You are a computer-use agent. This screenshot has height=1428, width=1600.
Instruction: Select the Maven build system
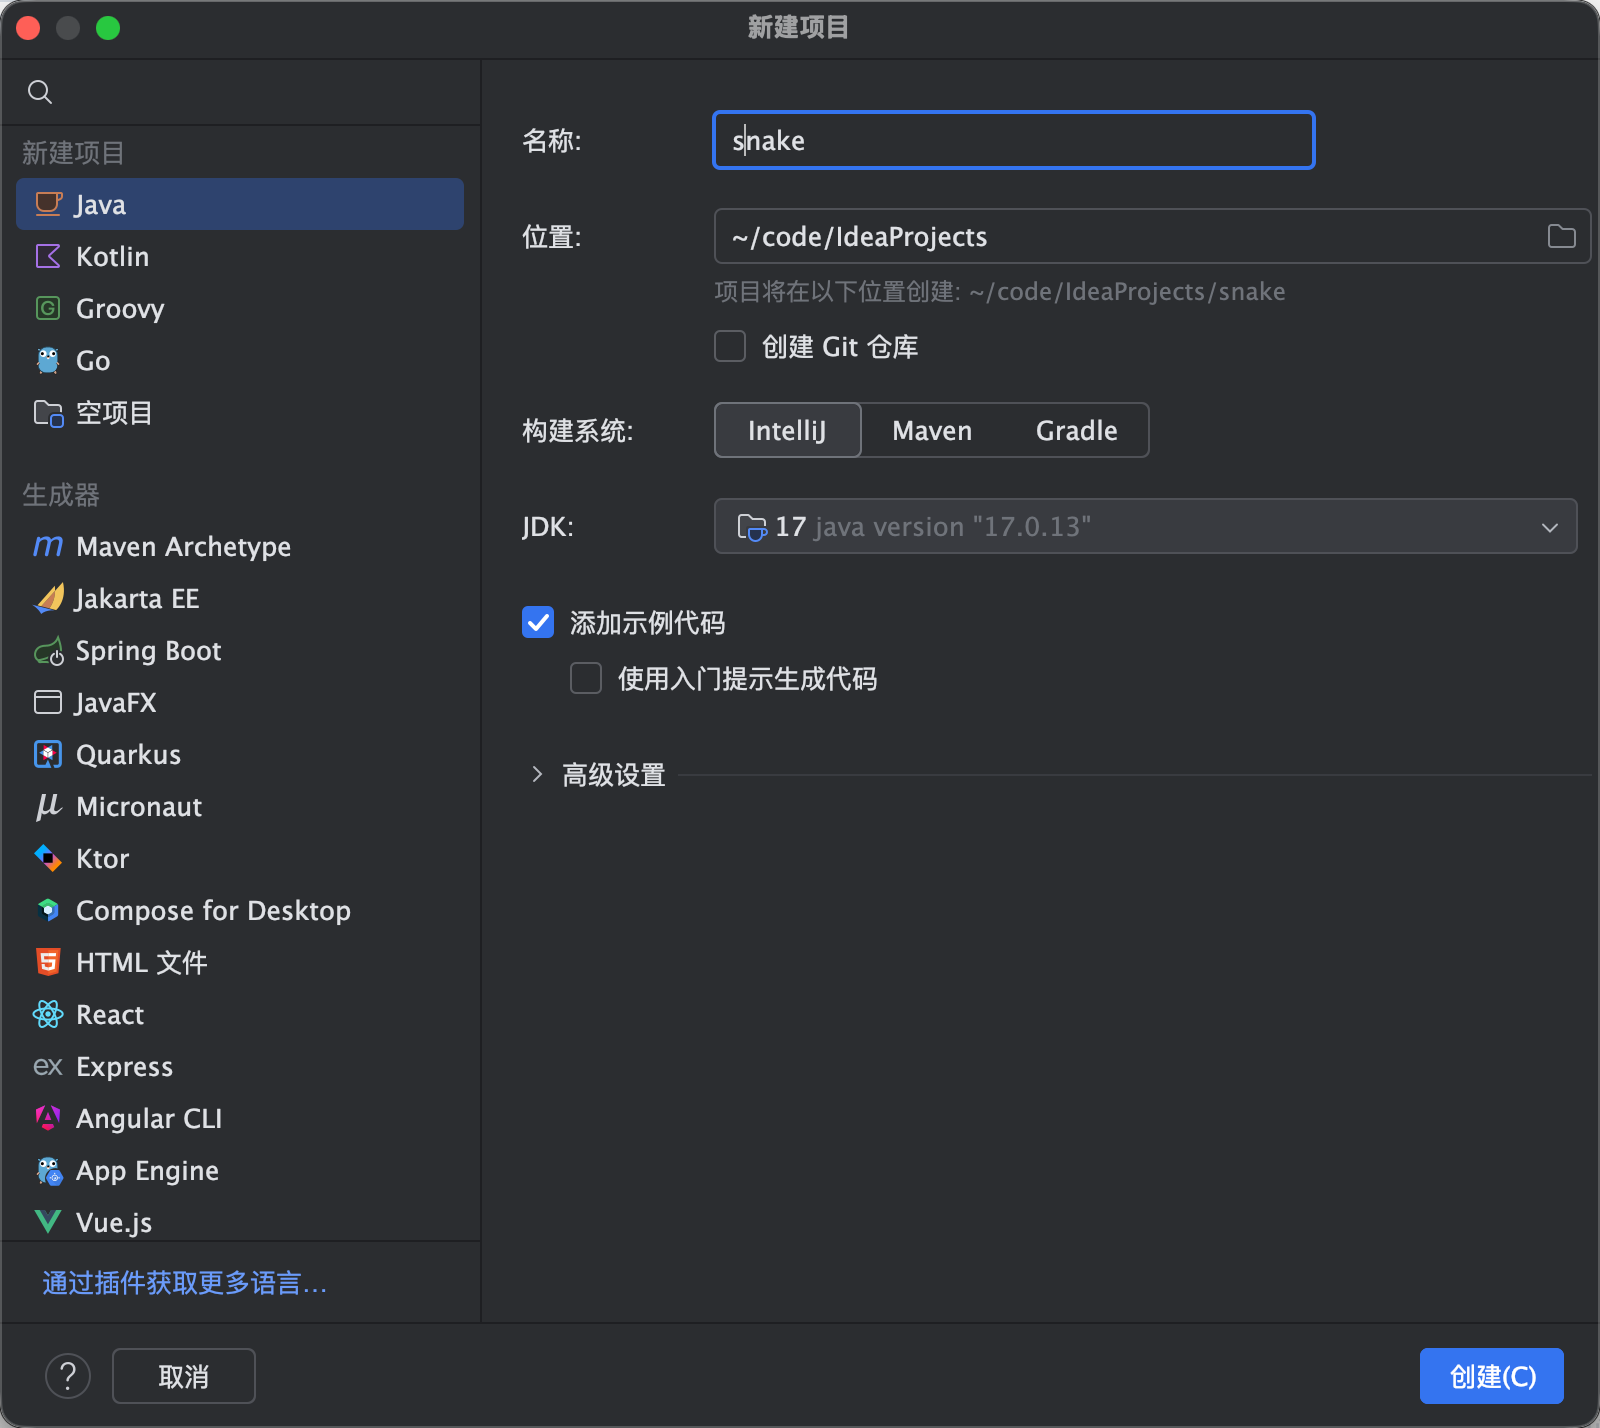pyautogui.click(x=932, y=430)
